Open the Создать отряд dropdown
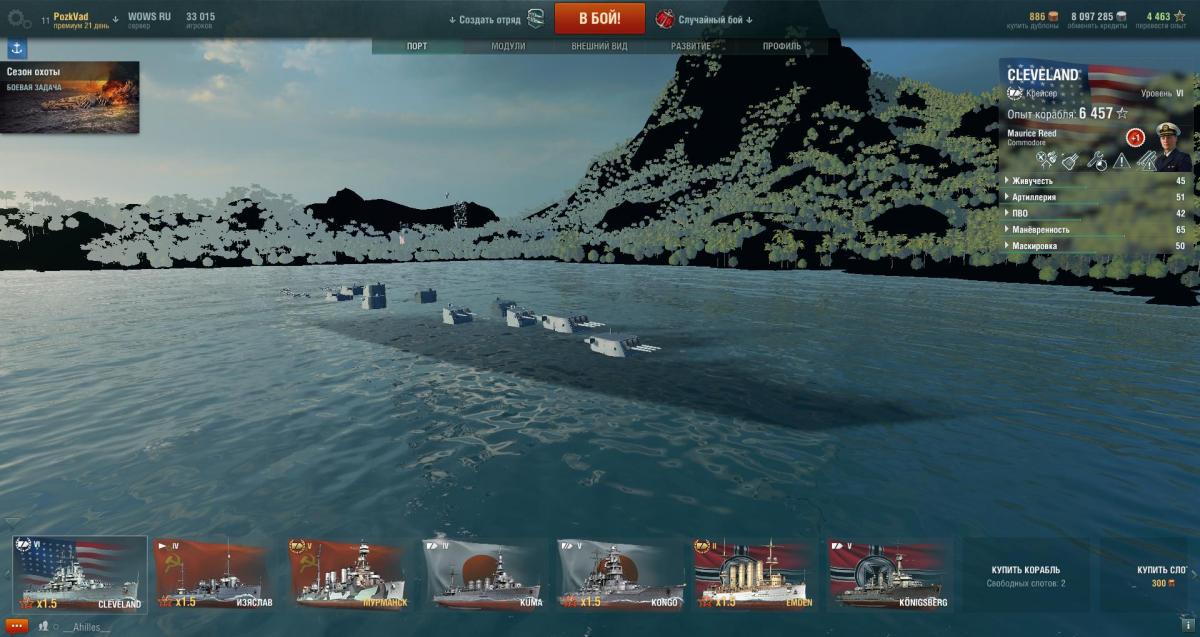1200x637 pixels. point(485,19)
